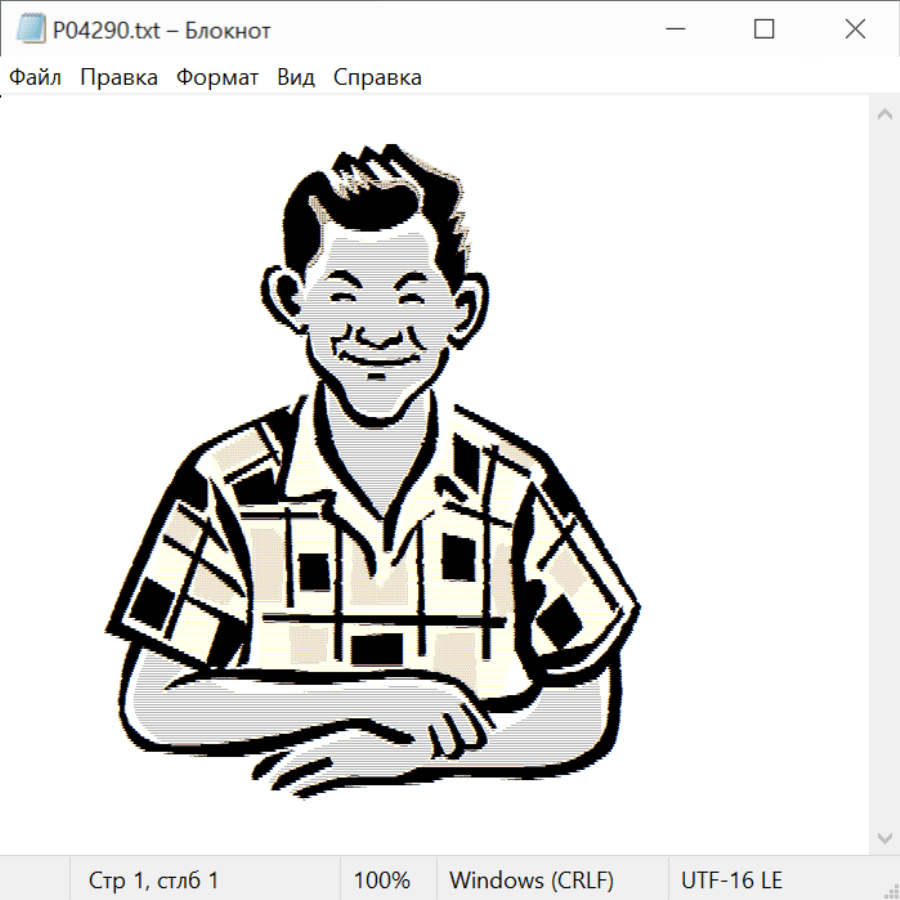Open the Правка menu
This screenshot has width=900, height=900.
(119, 78)
